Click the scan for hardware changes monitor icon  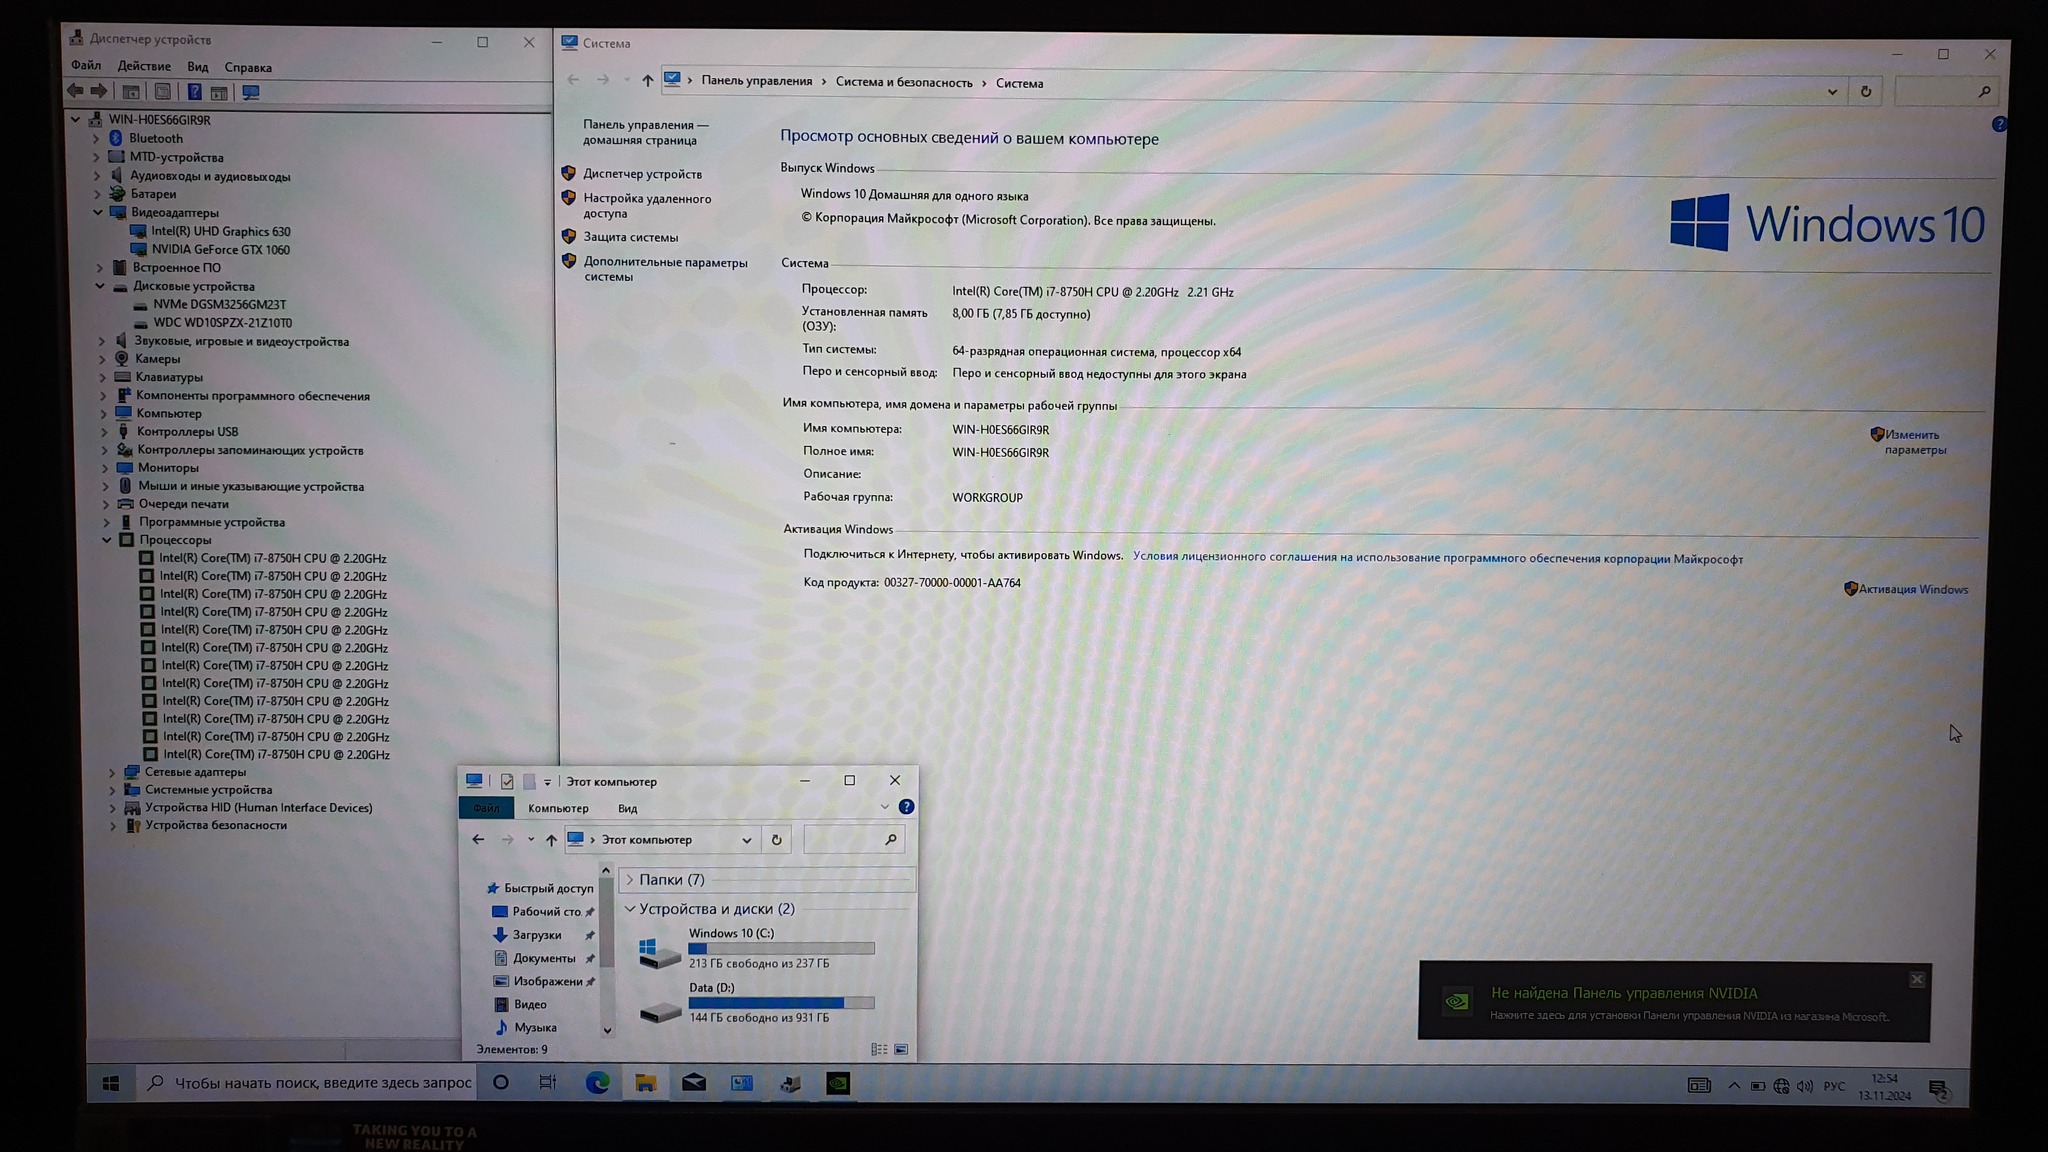(x=251, y=92)
